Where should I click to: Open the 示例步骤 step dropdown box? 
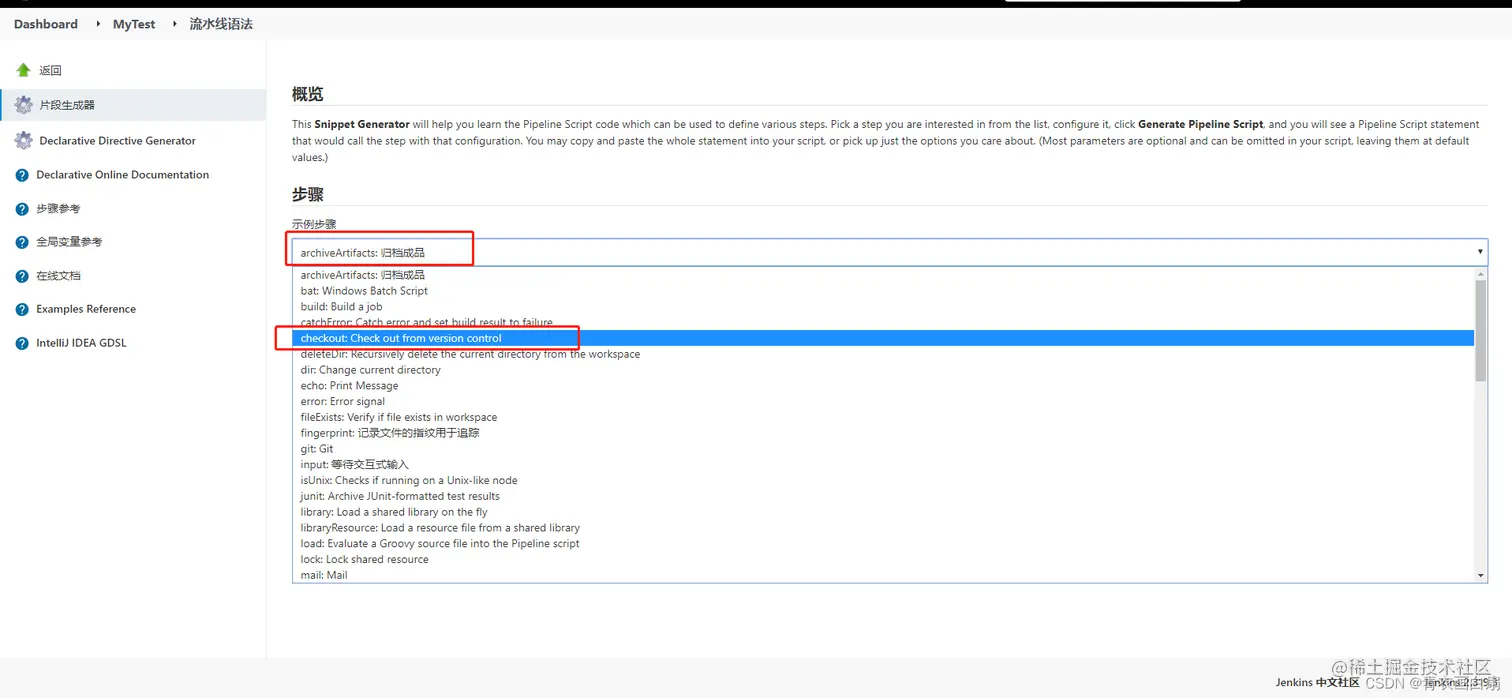point(889,252)
